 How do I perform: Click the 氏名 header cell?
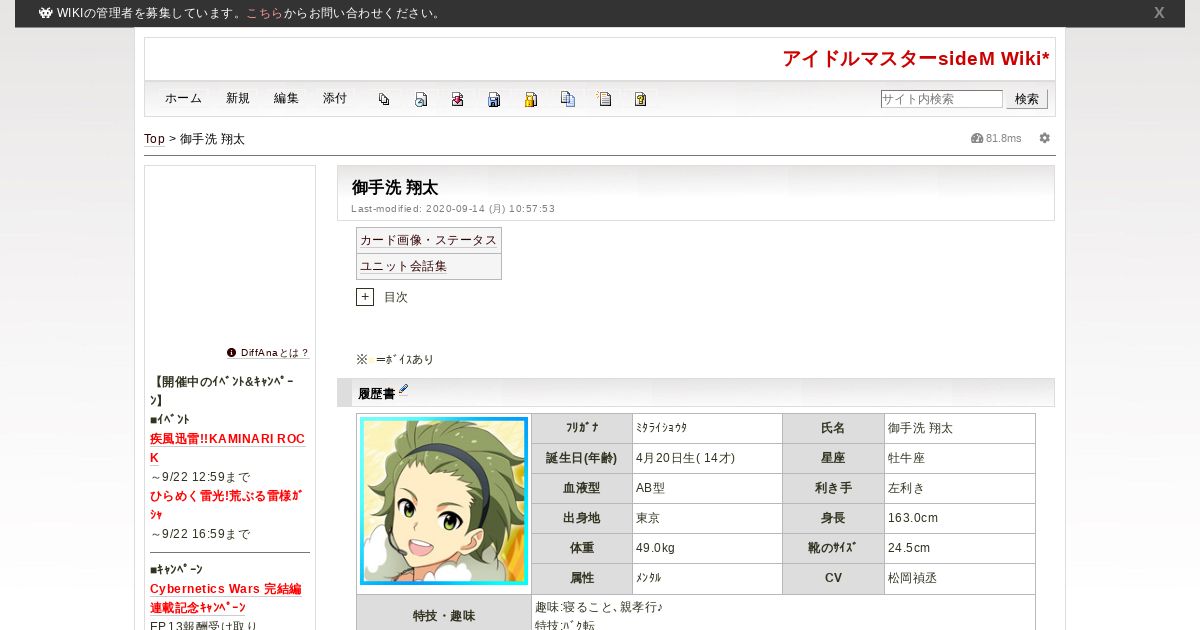tap(833, 428)
